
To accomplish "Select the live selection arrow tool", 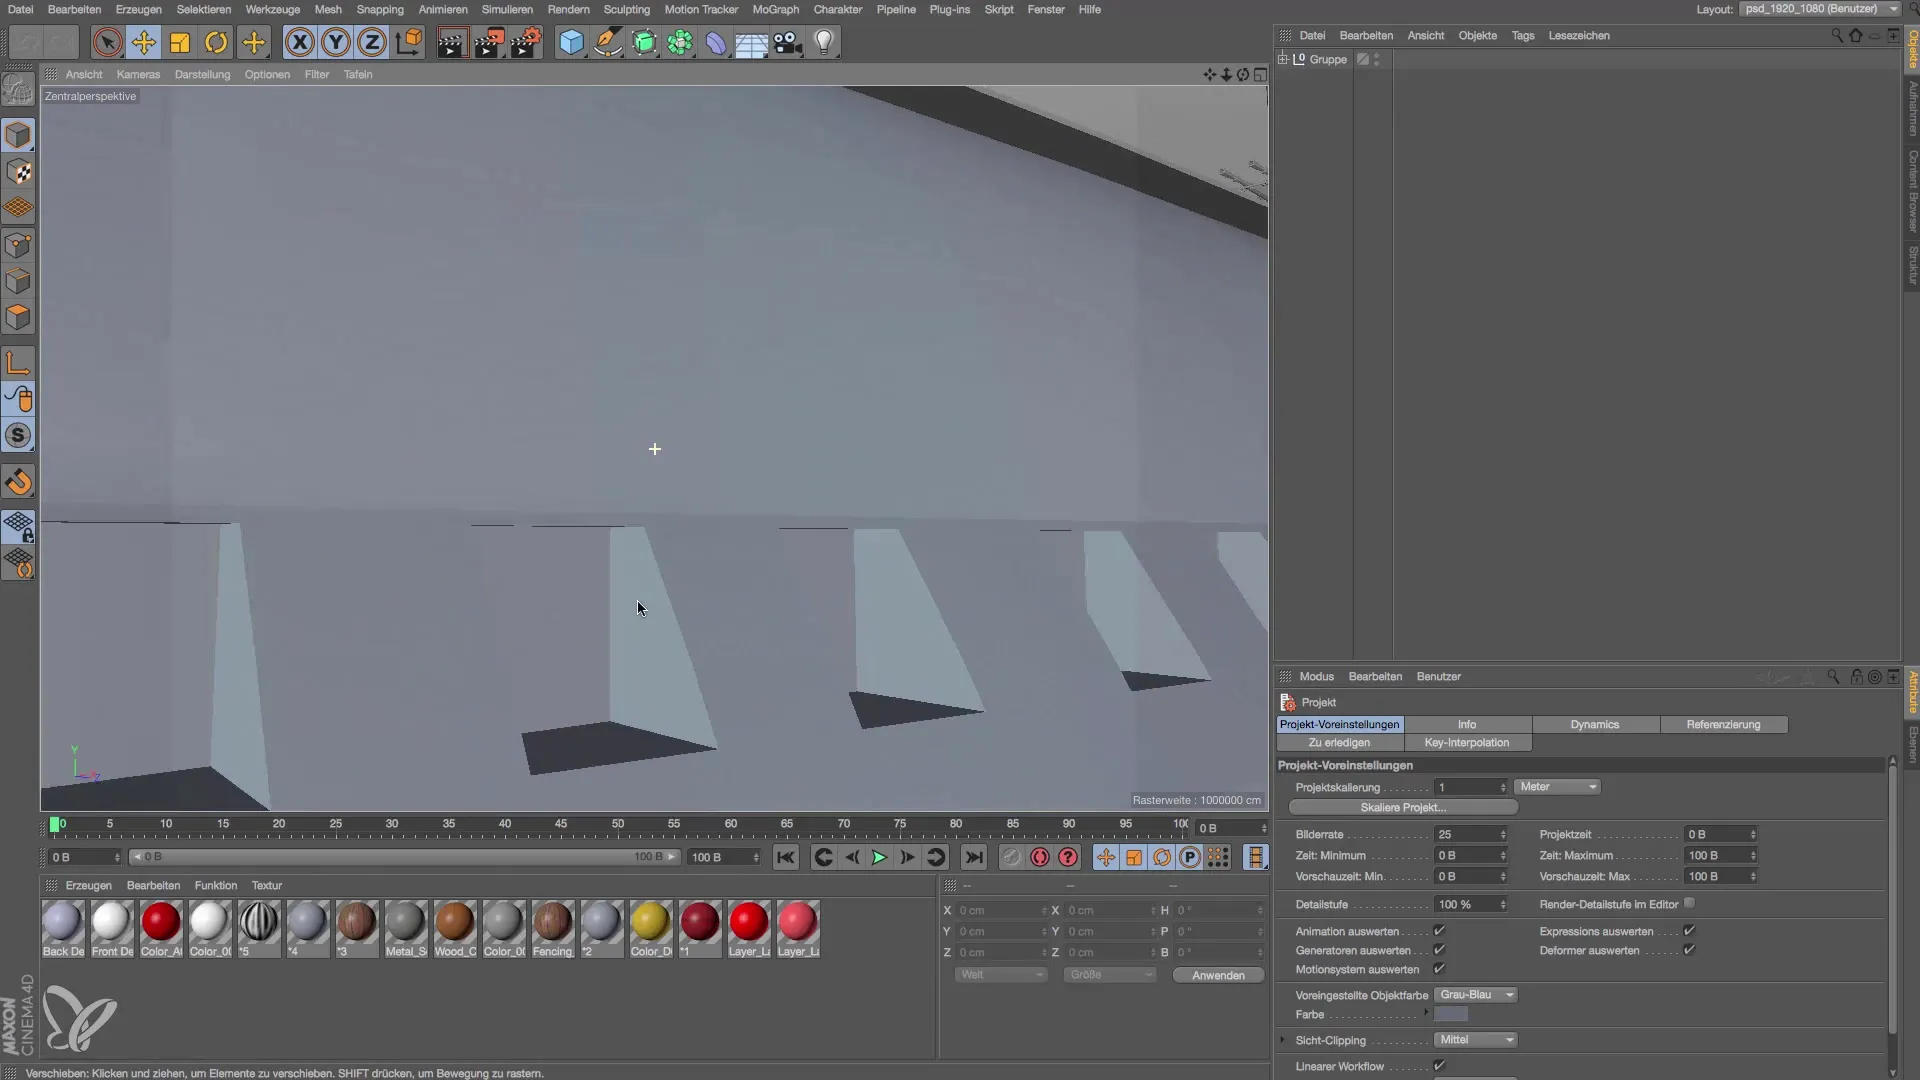I will (x=107, y=43).
